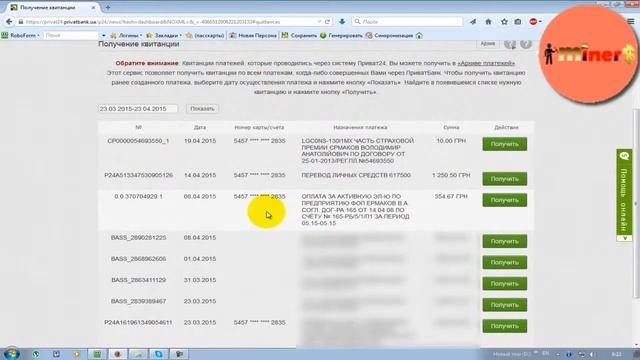640x360 pixels.
Task: Expand the Закладки dropdown
Action: [164, 36]
